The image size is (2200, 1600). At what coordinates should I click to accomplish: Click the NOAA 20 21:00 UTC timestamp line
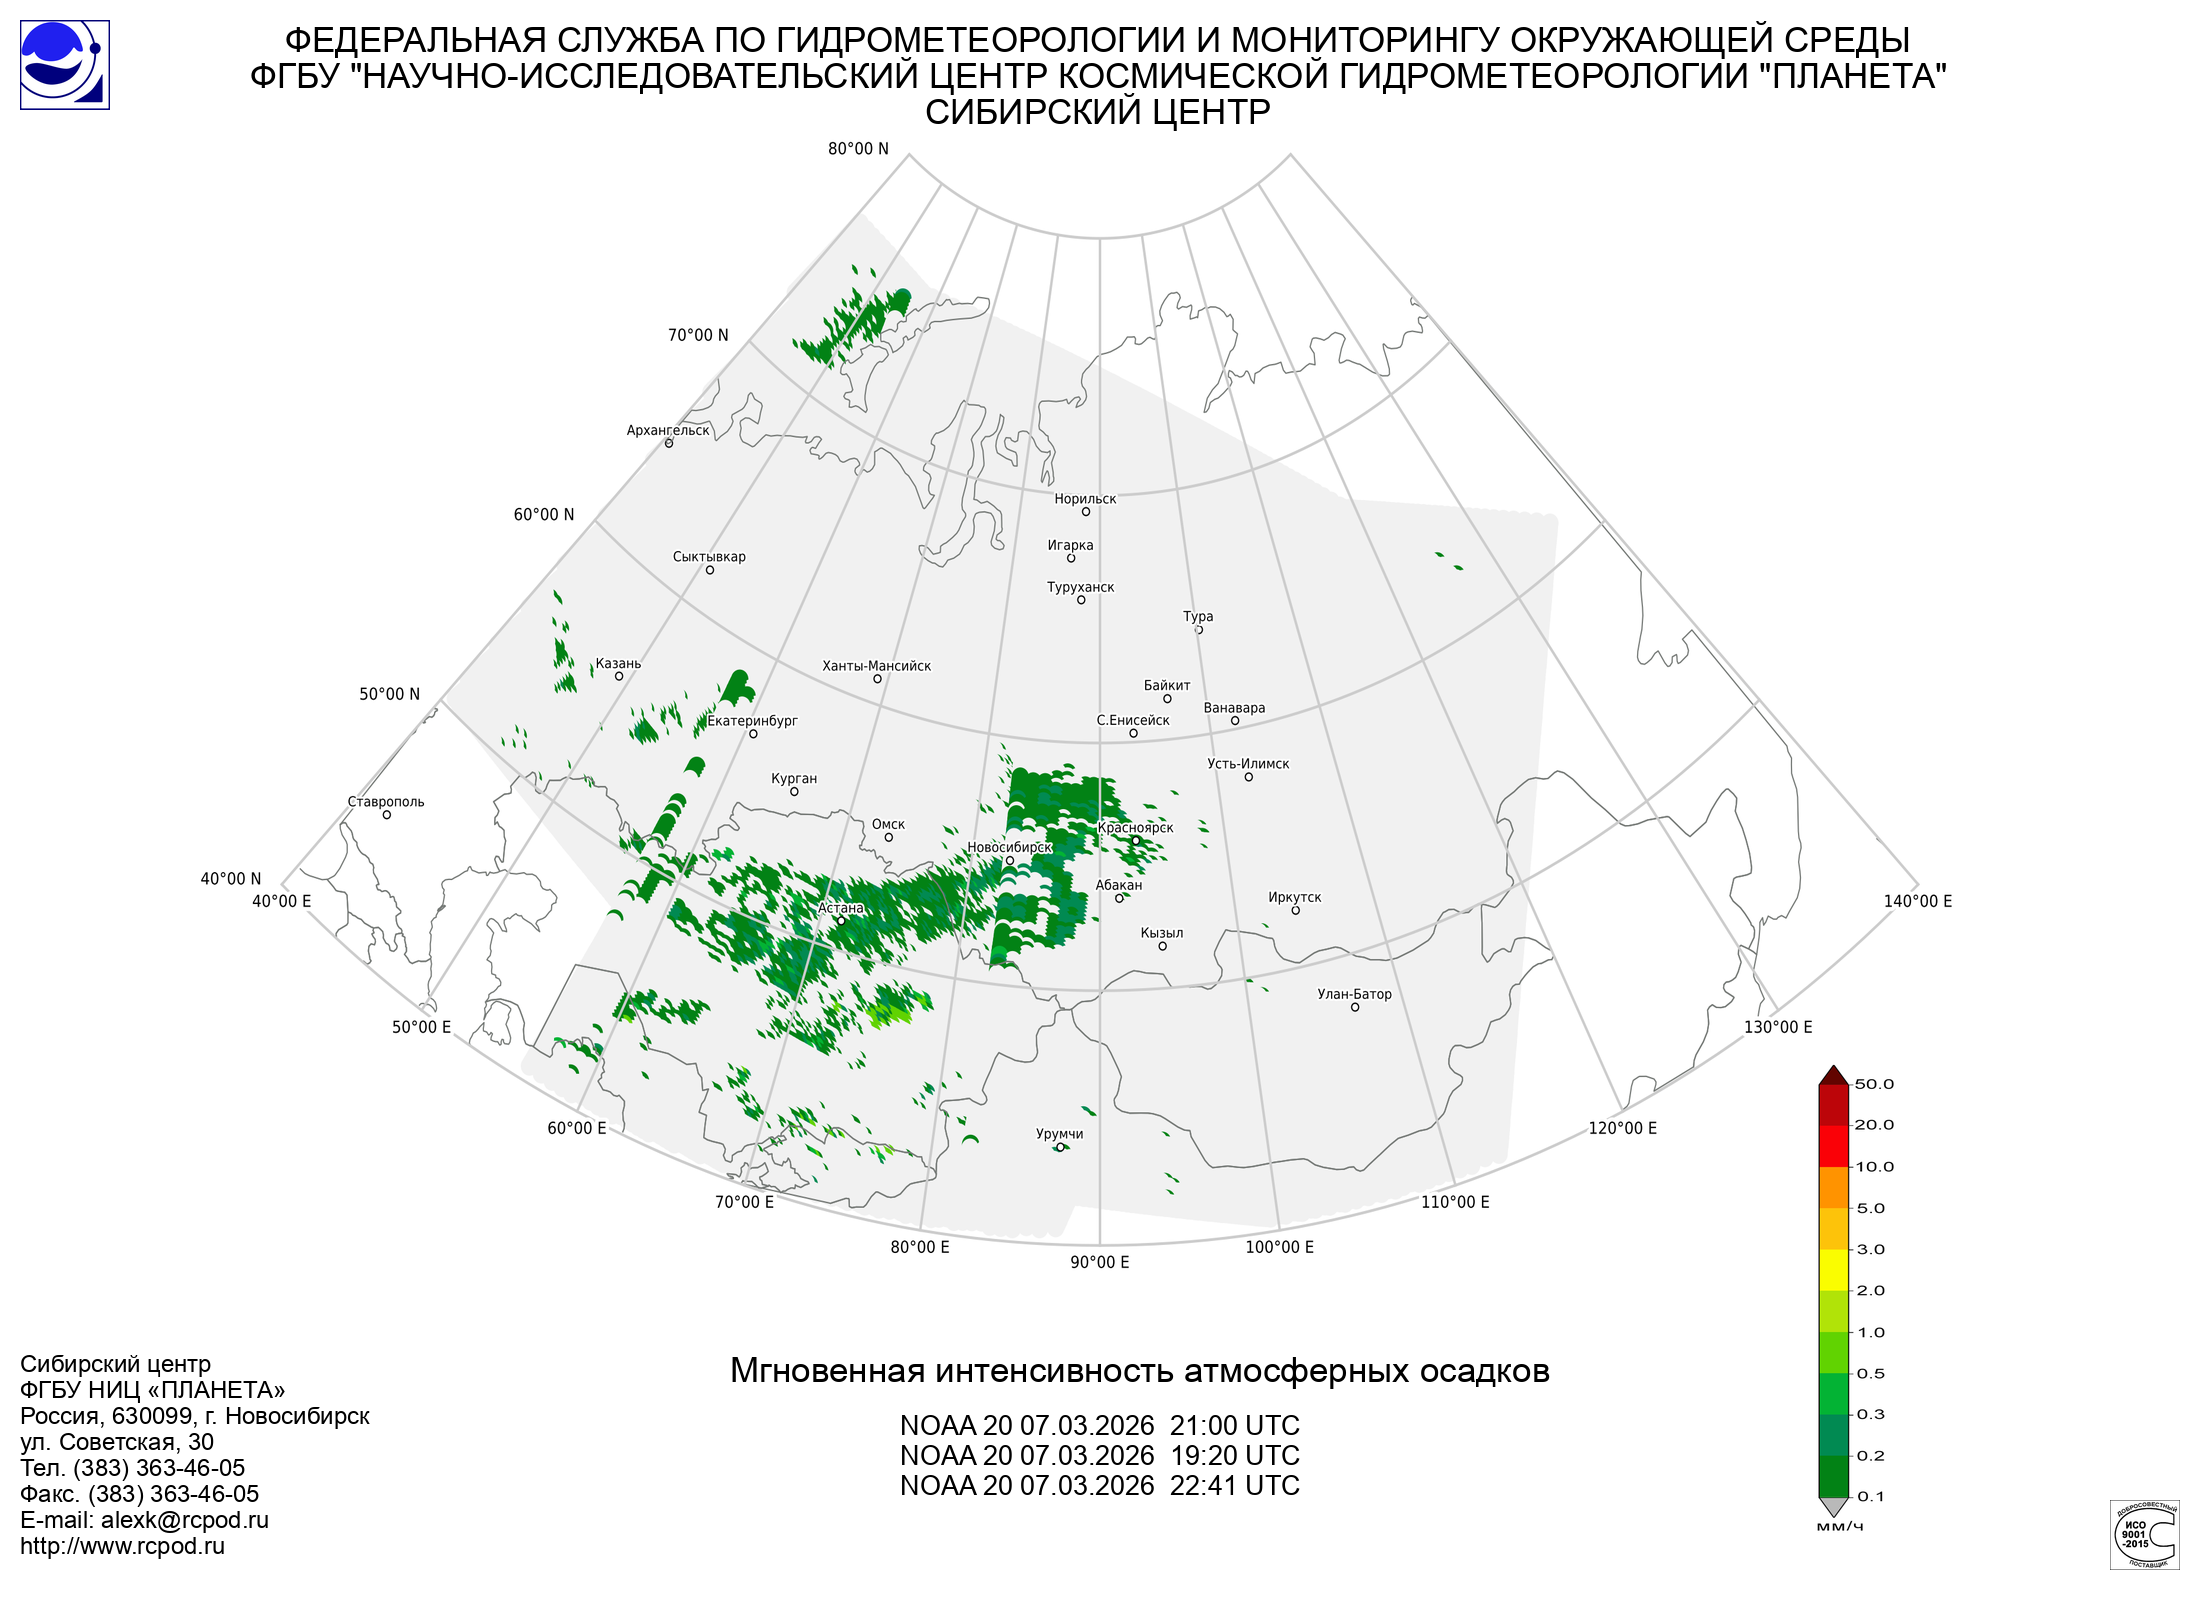coord(1099,1425)
